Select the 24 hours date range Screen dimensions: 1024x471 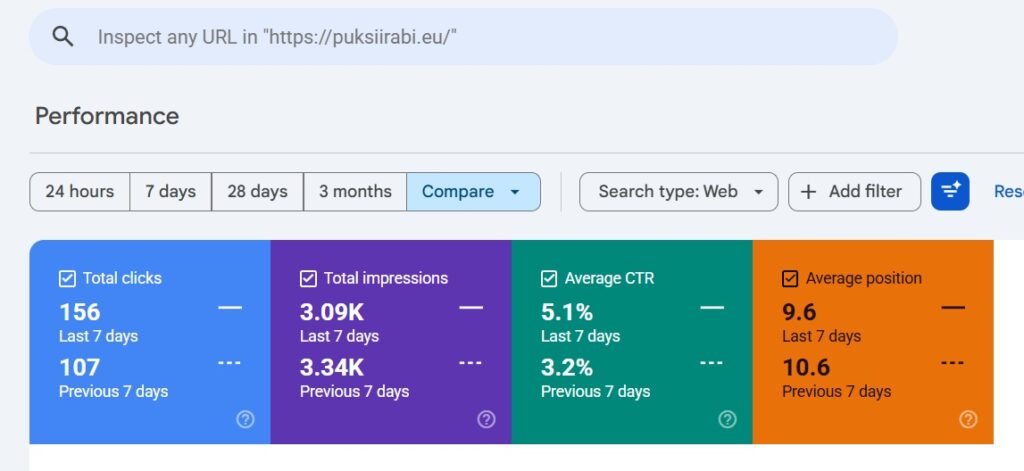(80, 191)
